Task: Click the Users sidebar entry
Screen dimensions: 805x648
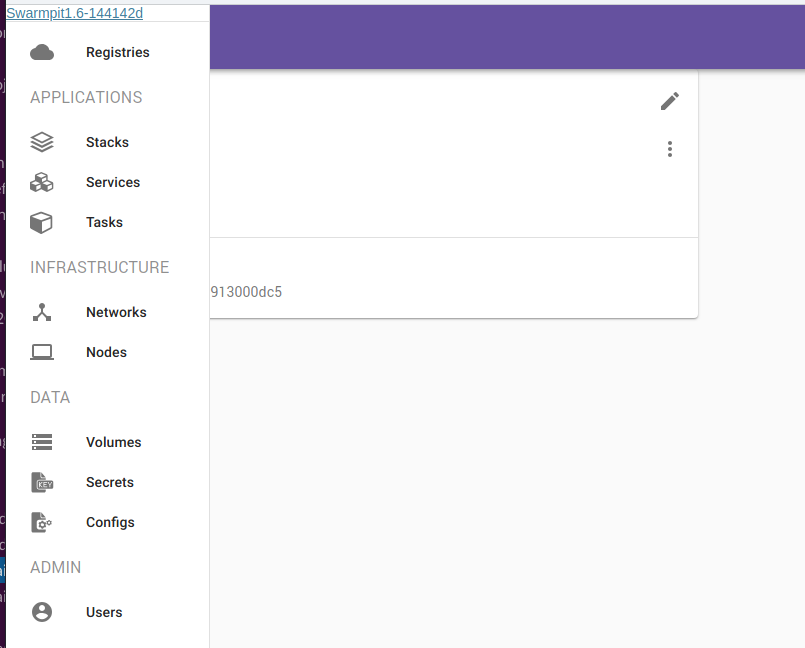Action: click(x=103, y=612)
